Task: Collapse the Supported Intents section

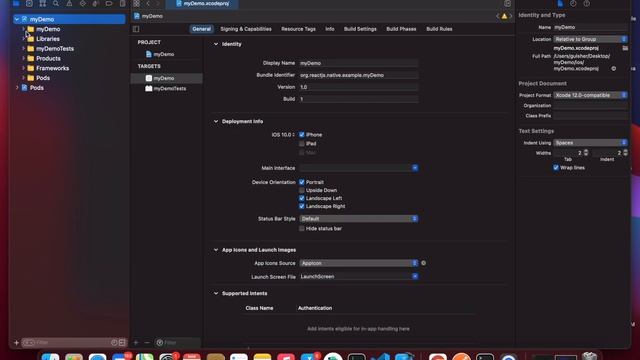Action: coord(216,293)
